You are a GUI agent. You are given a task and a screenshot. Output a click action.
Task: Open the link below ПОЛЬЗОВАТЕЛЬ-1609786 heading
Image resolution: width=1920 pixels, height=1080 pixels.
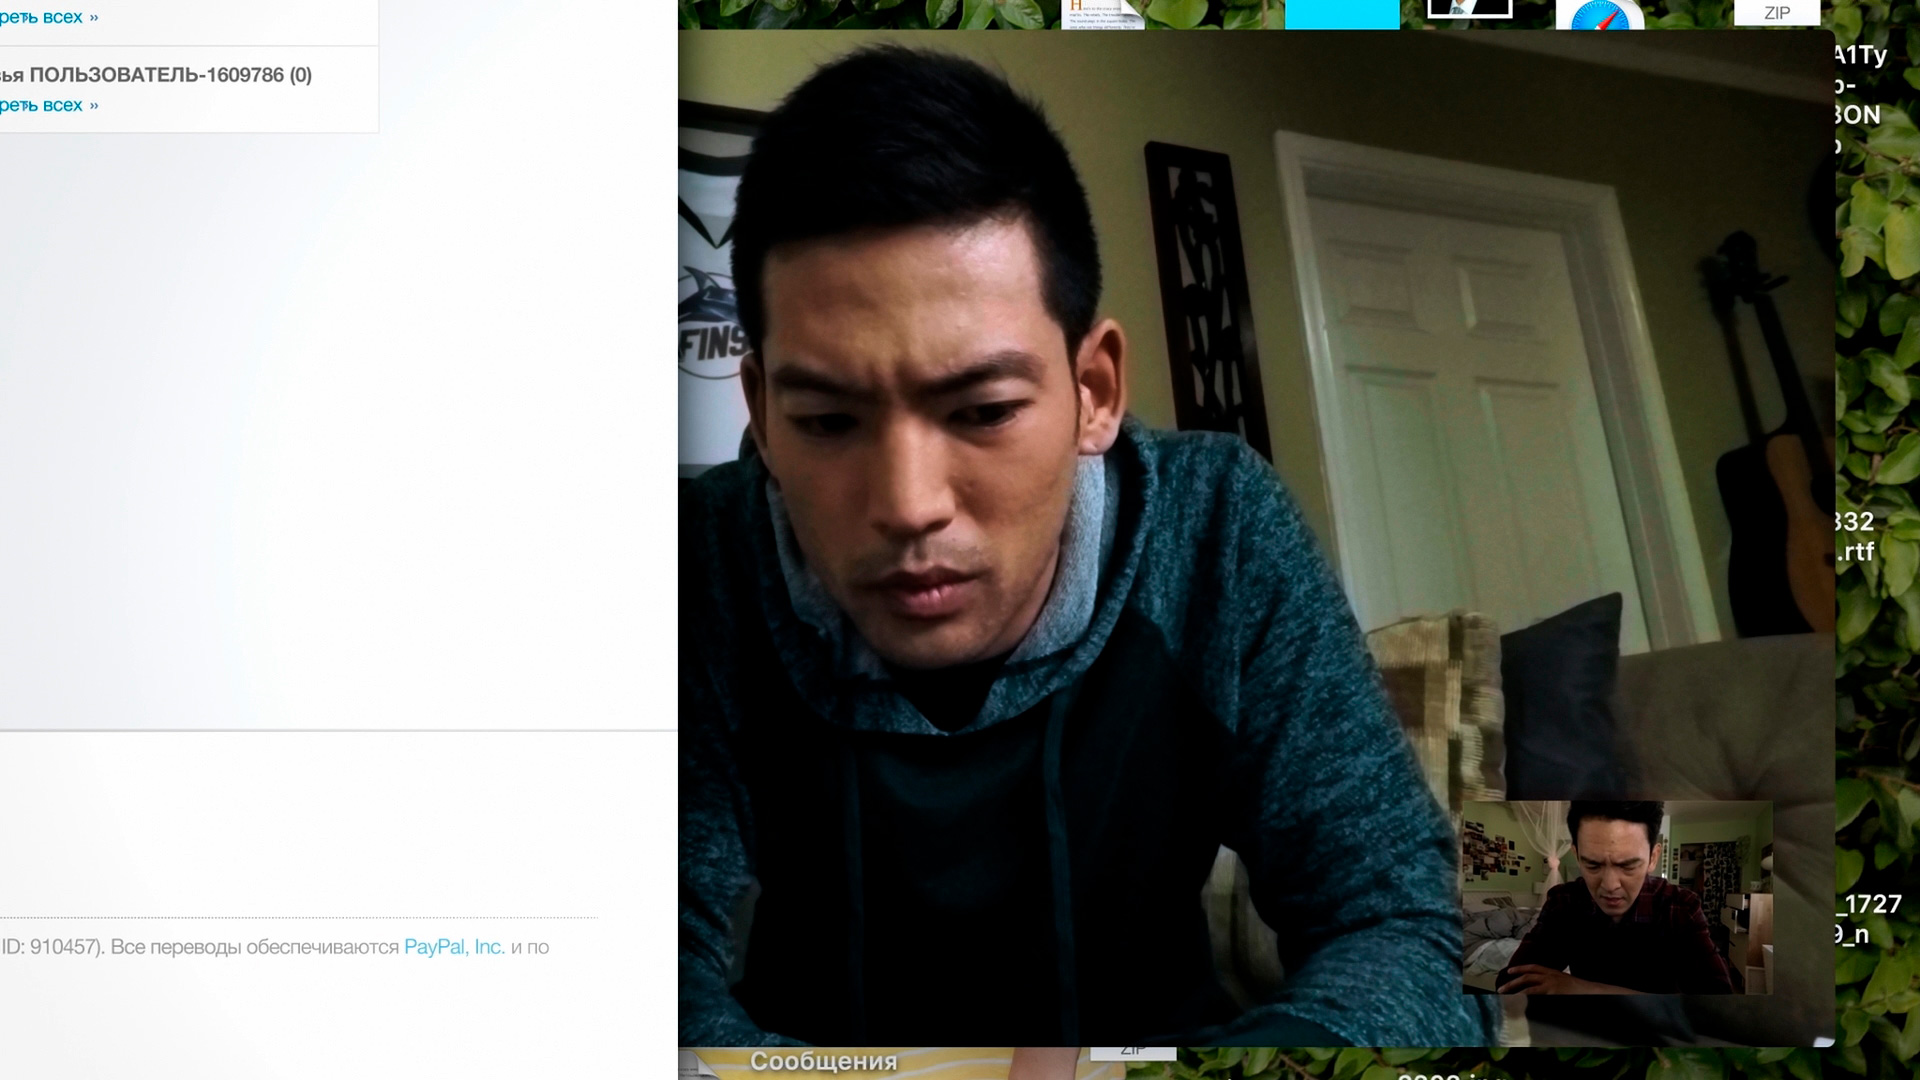(48, 105)
